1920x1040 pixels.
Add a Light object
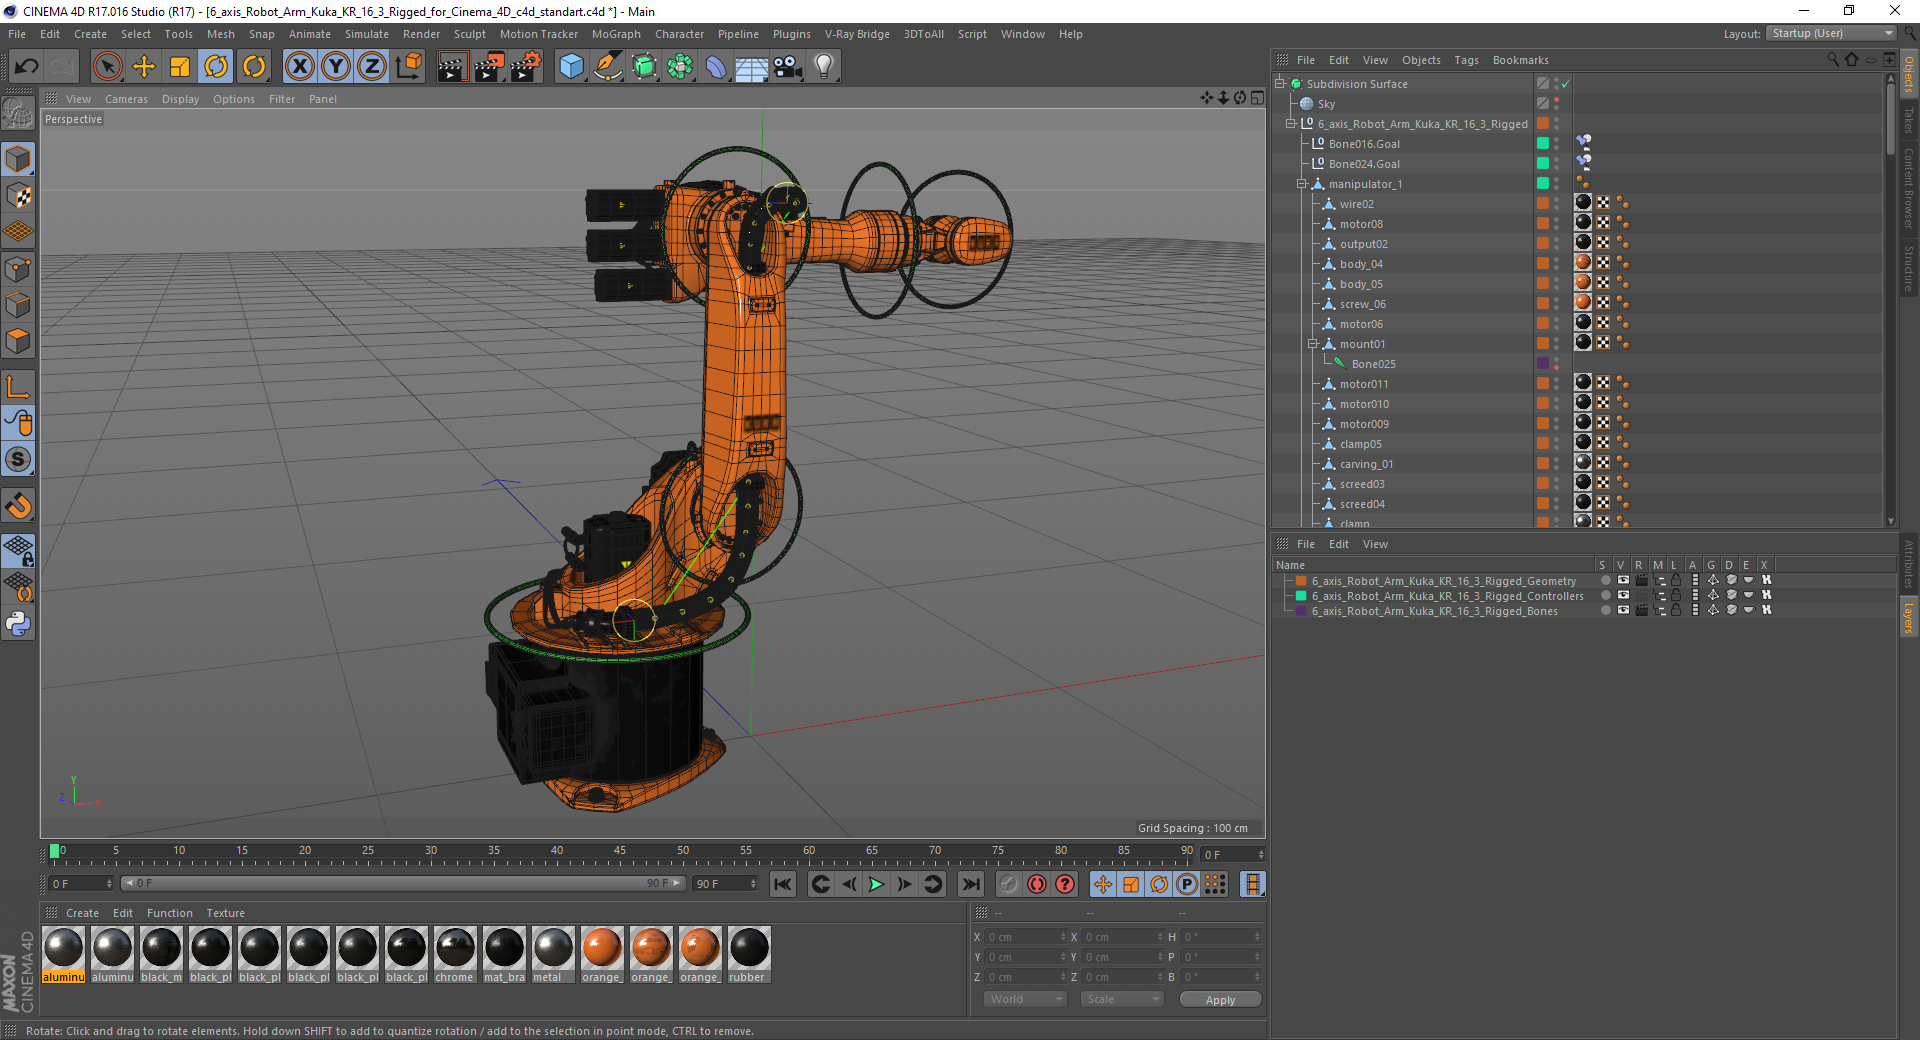pos(824,67)
